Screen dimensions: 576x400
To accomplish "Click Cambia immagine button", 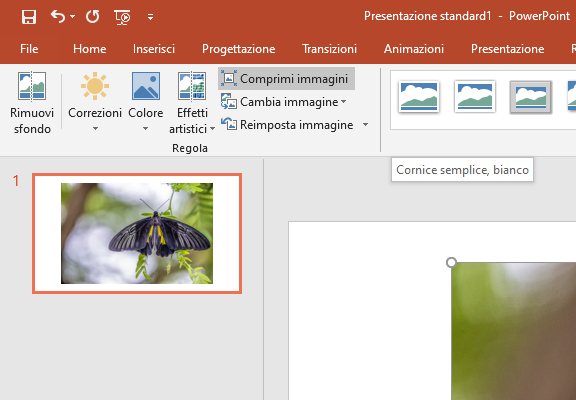I will [280, 102].
